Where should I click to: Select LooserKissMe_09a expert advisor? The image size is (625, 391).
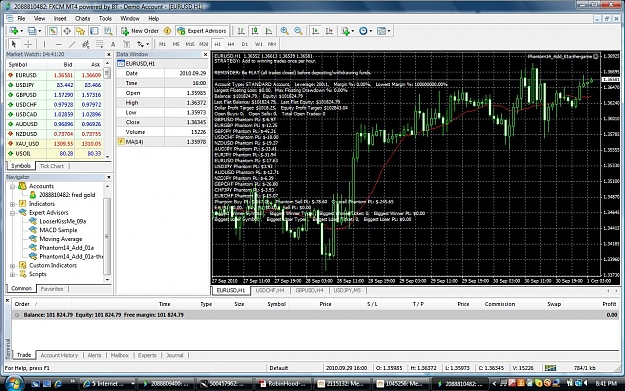tap(63, 221)
